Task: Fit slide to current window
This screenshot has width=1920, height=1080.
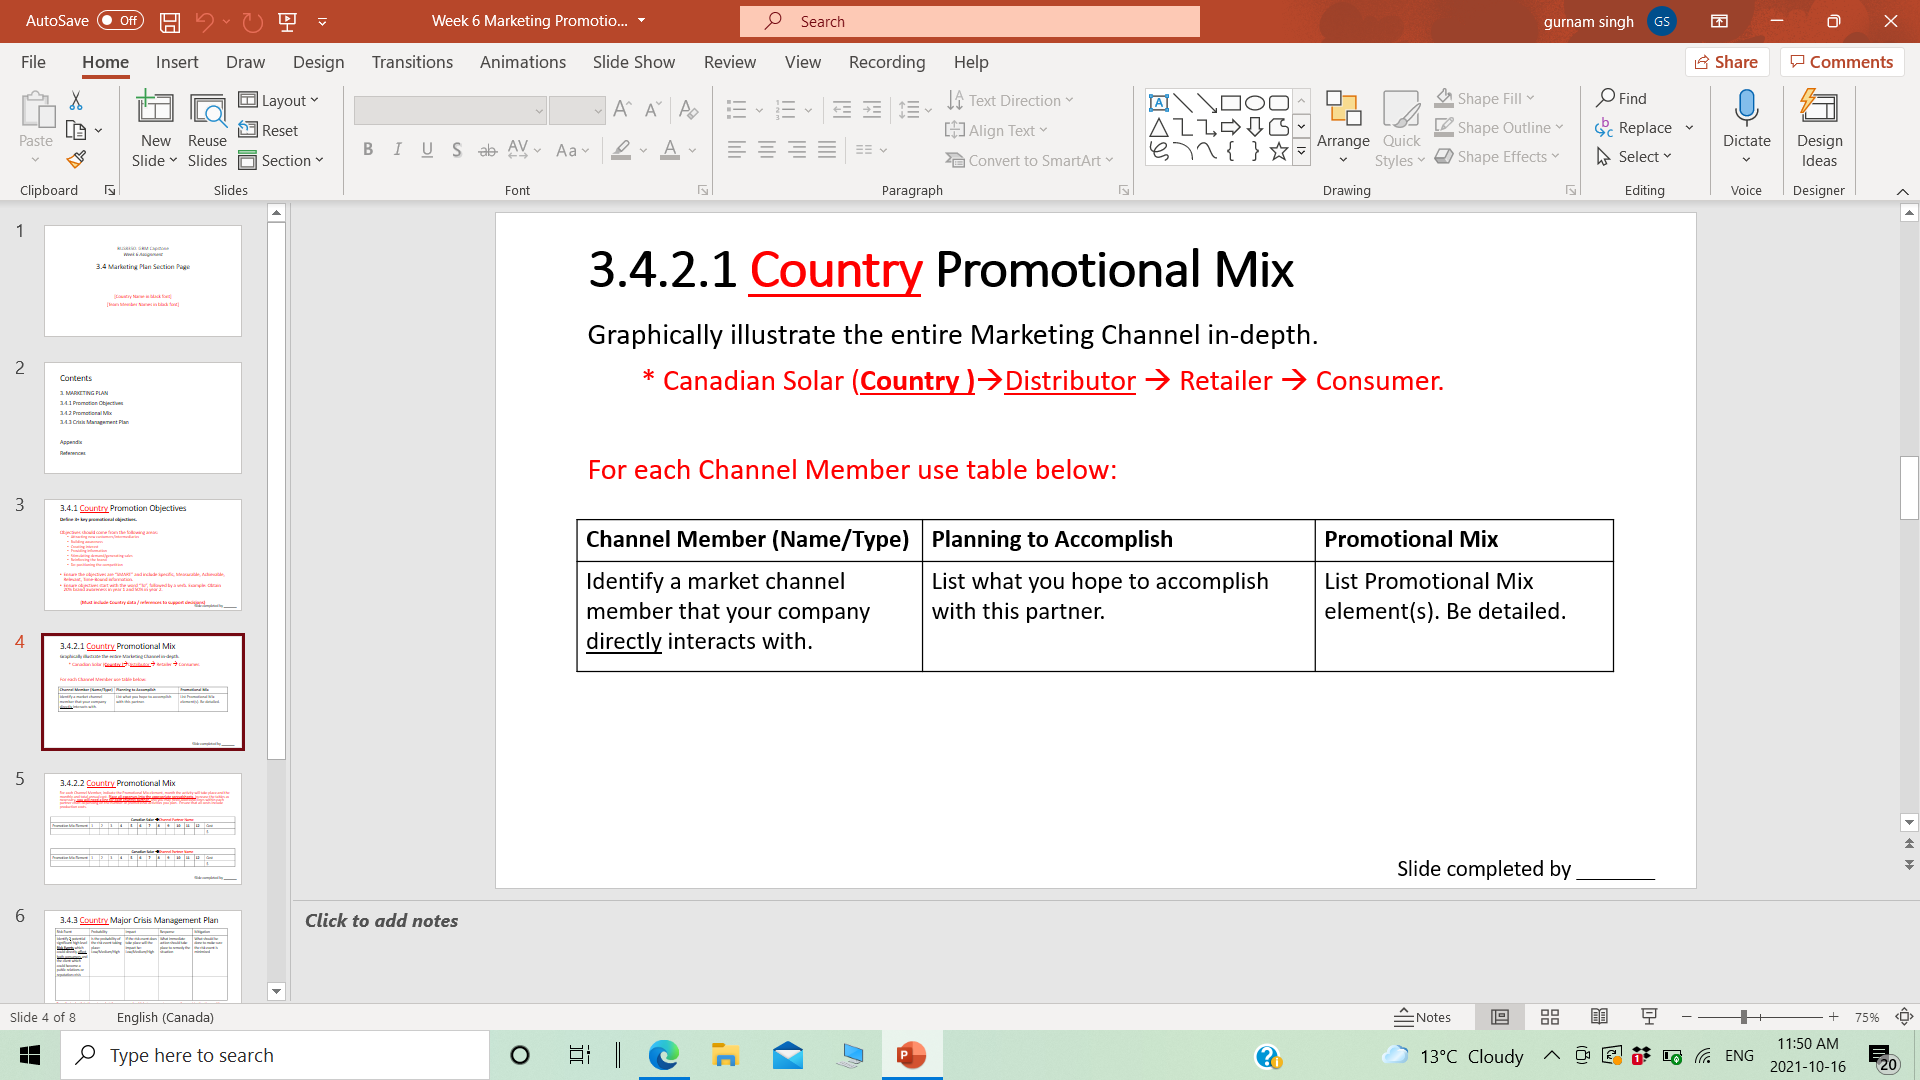Action: pos(1904,1017)
